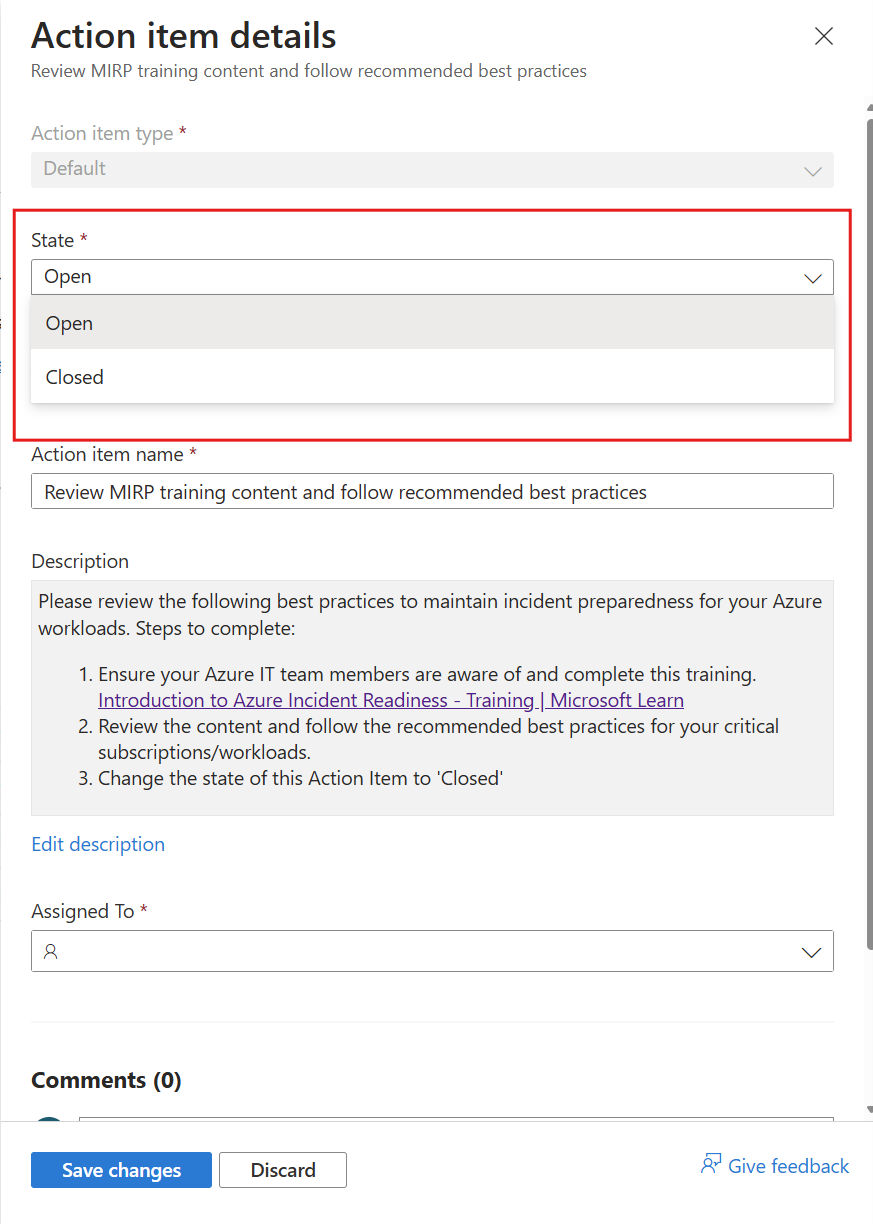Click the Edit description link
The image size is (873, 1224).
98,844
